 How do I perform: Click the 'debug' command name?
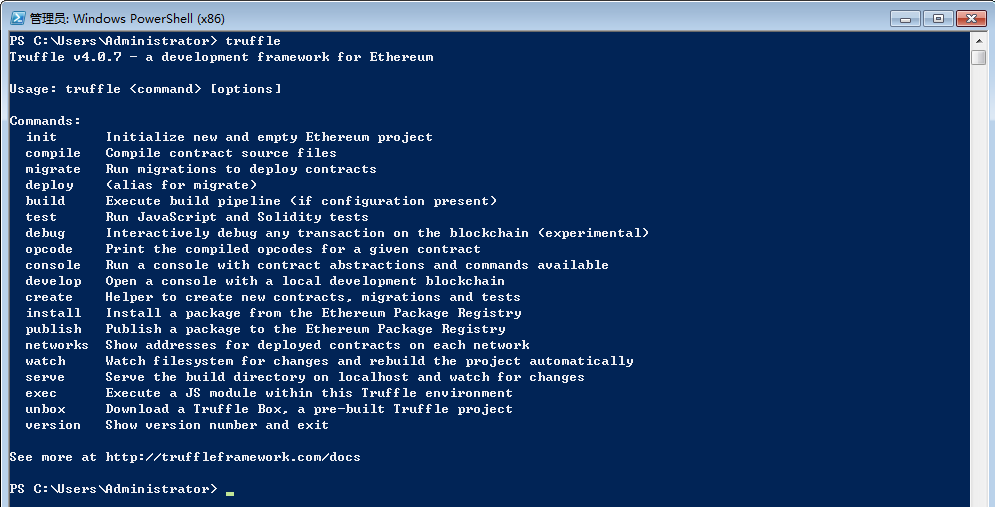[45, 233]
